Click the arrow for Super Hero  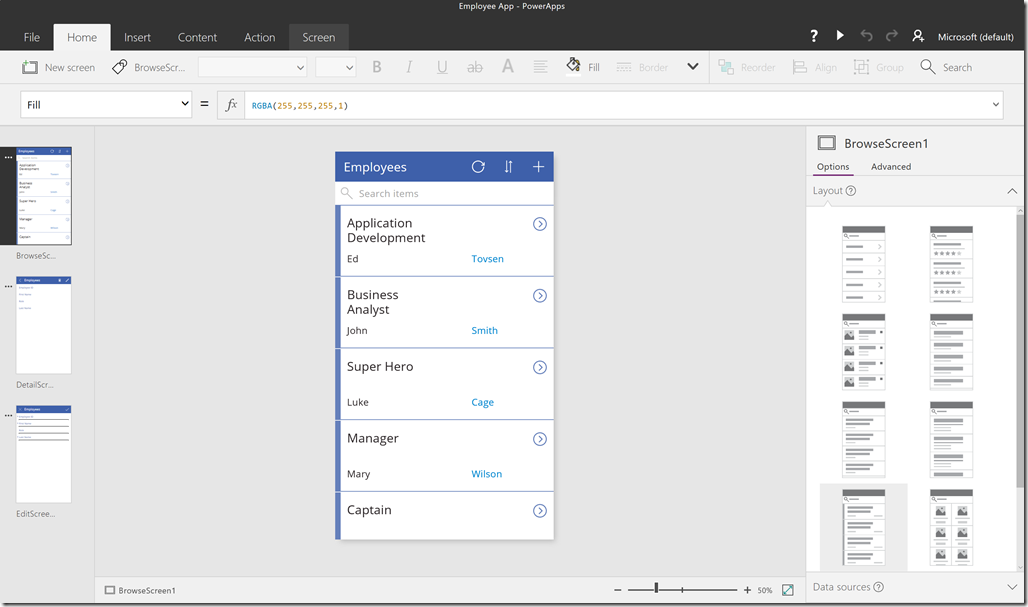540,367
